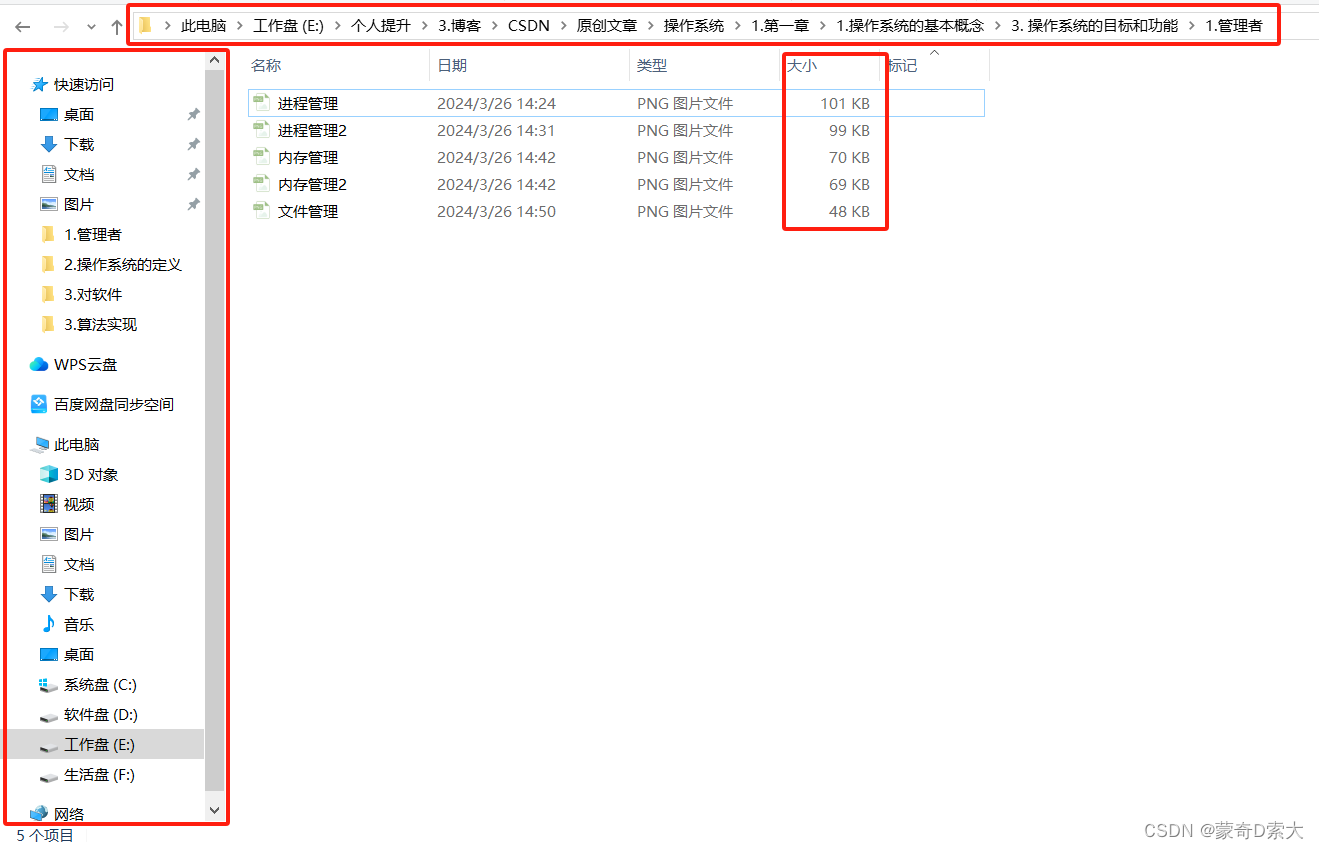1319x849 pixels.
Task: Click 1.第一章 breadcrumb segment
Action: pyautogui.click(x=780, y=26)
